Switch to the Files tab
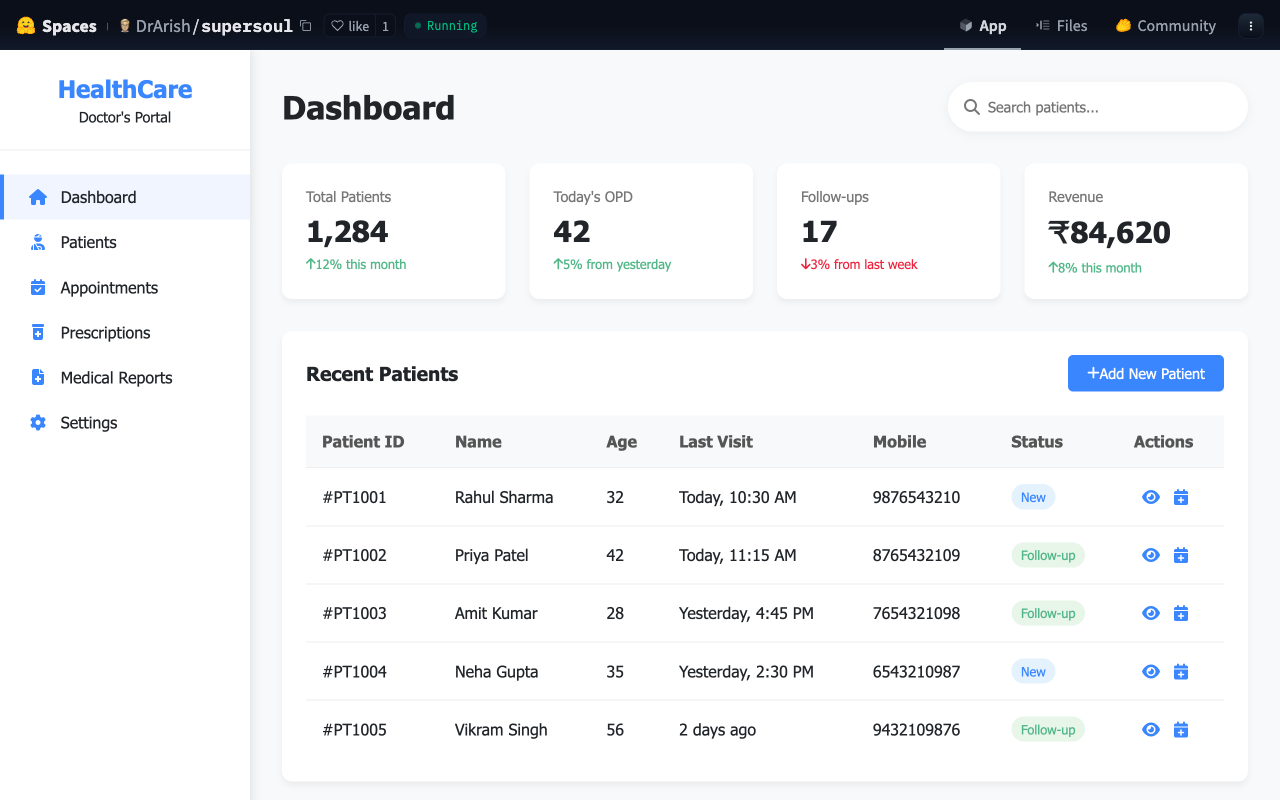1280x800 pixels. tap(1061, 26)
